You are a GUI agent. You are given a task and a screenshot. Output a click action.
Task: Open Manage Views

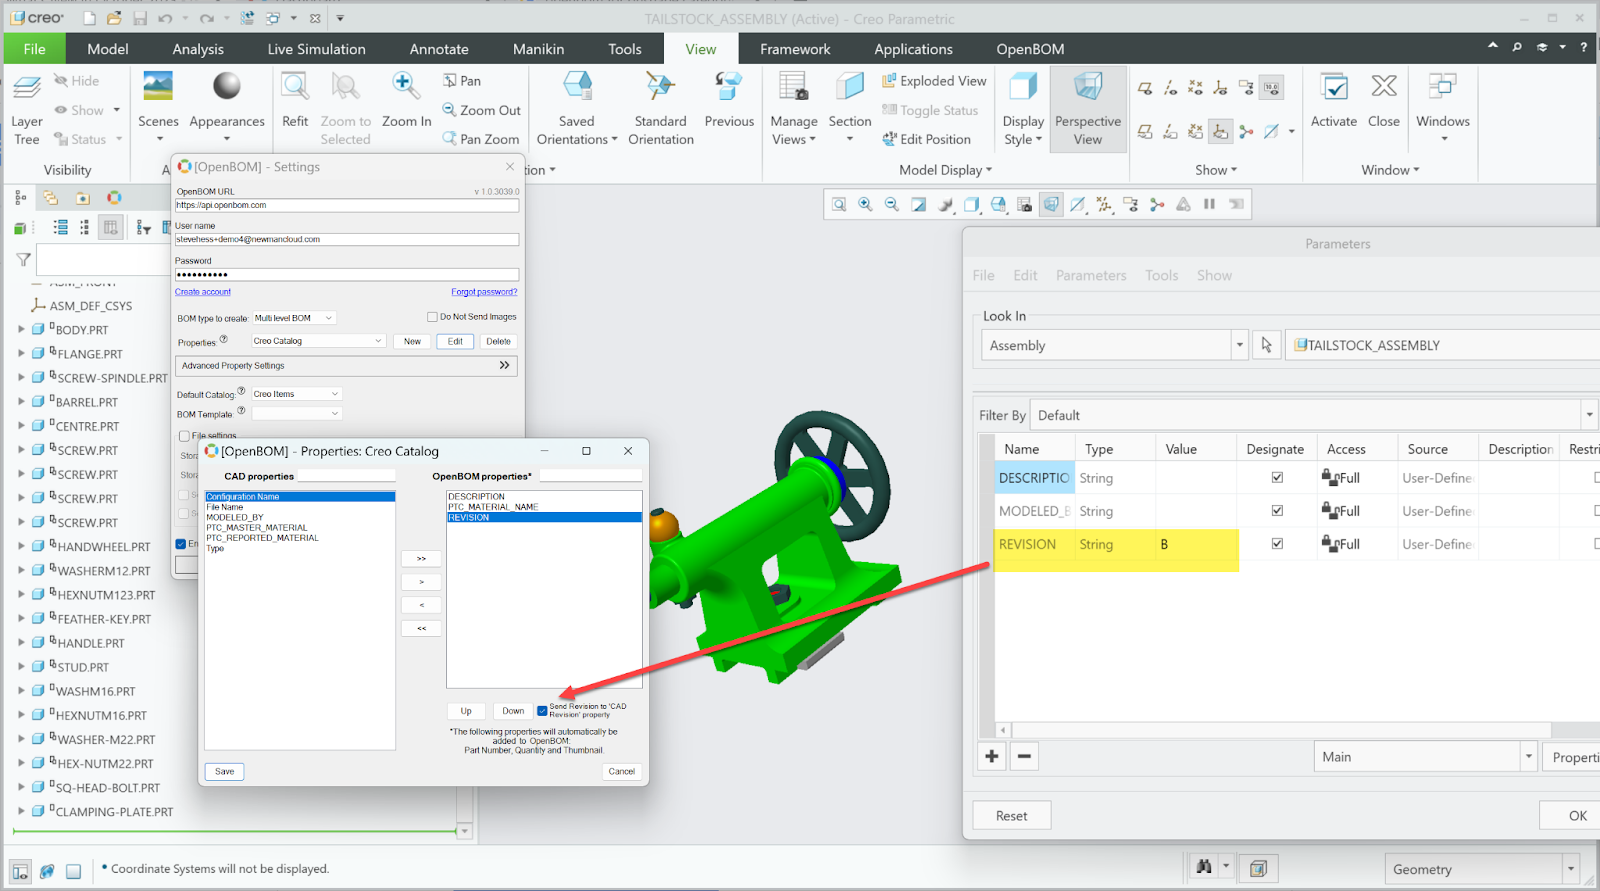point(794,108)
